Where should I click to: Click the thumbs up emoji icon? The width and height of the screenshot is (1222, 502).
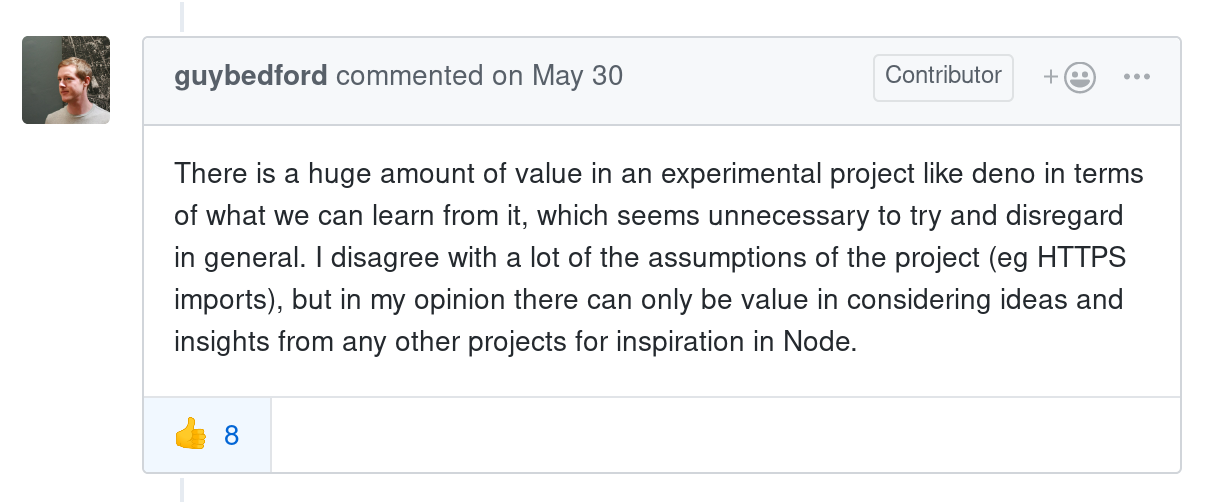[190, 435]
